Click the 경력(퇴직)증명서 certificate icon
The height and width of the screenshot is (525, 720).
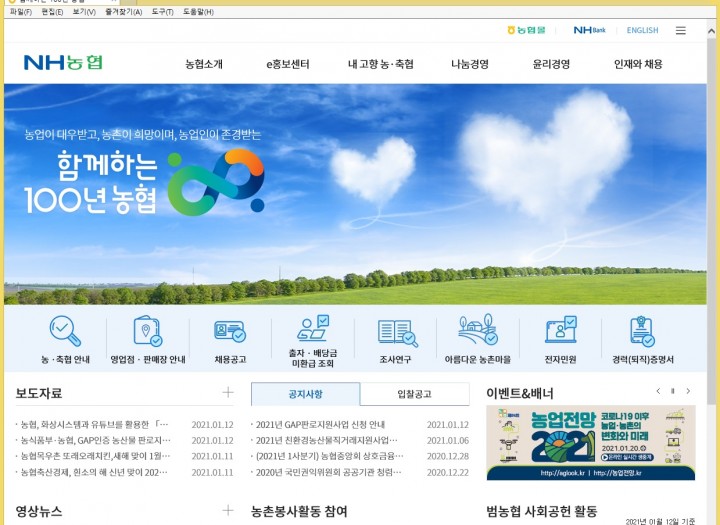(x=642, y=331)
